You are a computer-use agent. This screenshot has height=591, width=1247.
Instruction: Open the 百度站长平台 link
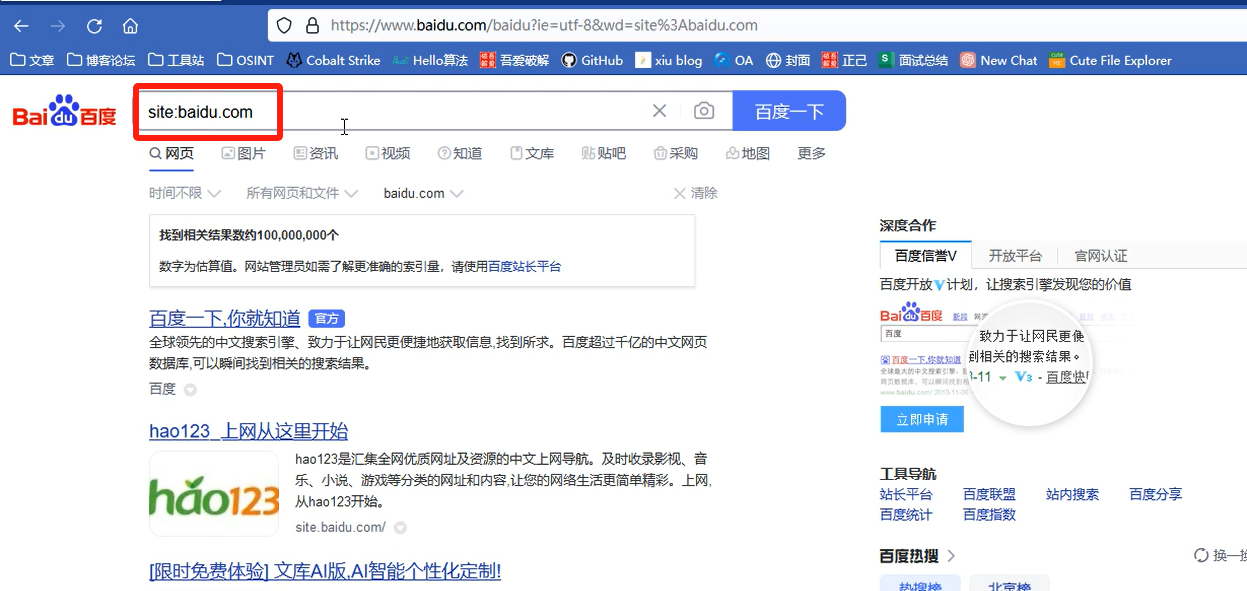point(524,266)
